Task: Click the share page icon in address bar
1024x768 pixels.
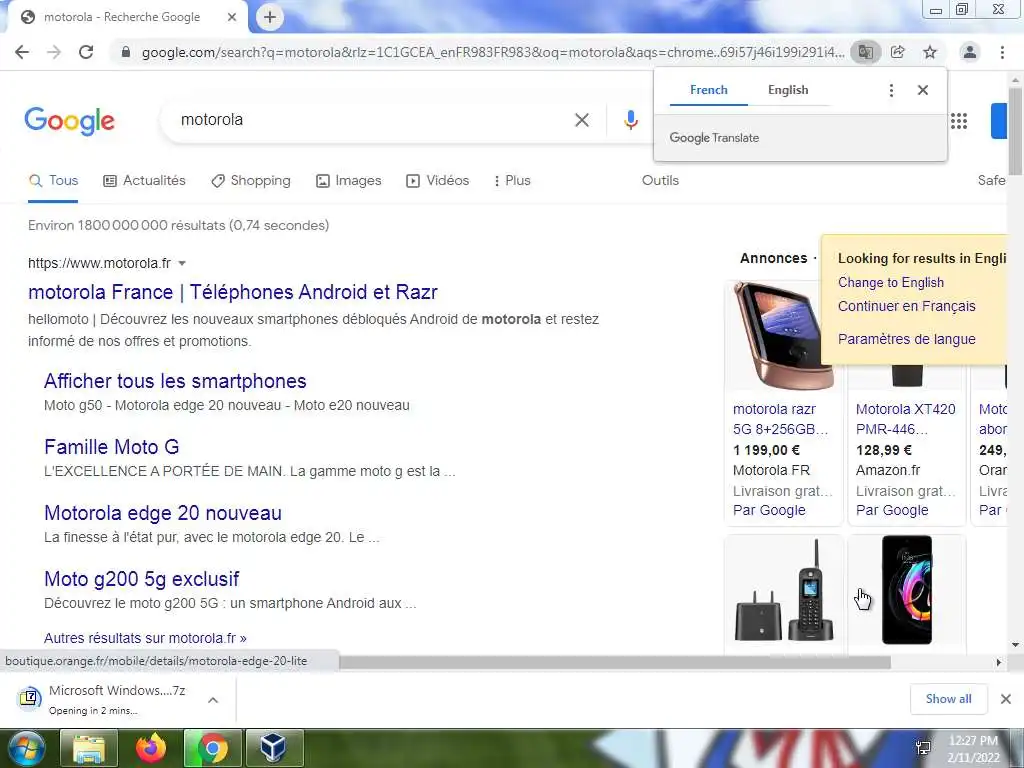Action: pos(898,52)
